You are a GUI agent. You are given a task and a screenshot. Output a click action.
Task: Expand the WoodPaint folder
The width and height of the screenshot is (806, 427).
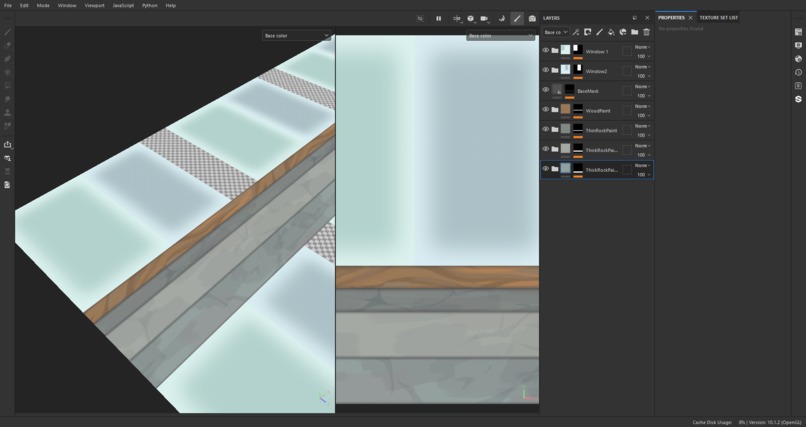pos(555,109)
